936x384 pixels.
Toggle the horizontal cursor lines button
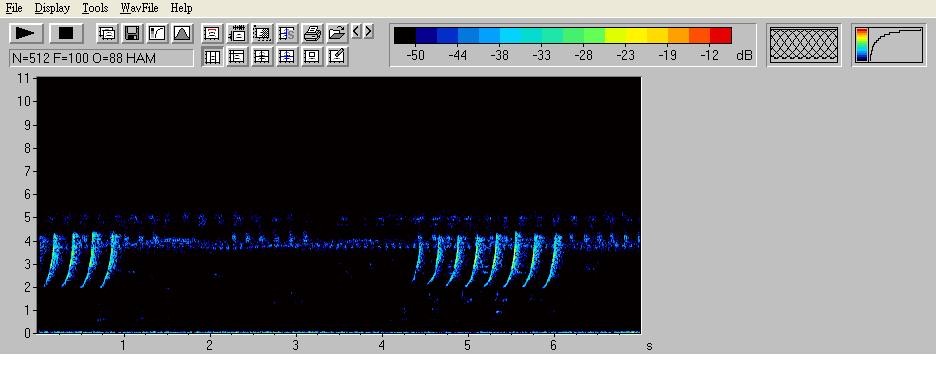(237, 57)
